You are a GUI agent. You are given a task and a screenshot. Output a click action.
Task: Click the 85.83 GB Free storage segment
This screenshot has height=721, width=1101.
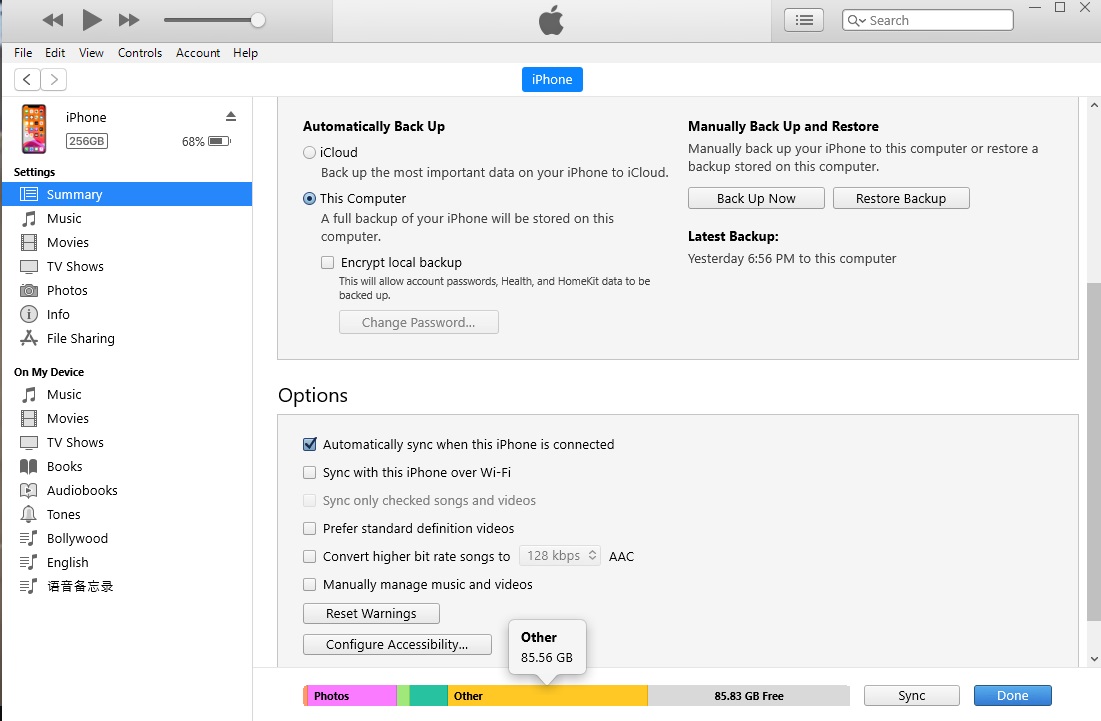pyautogui.click(x=749, y=696)
